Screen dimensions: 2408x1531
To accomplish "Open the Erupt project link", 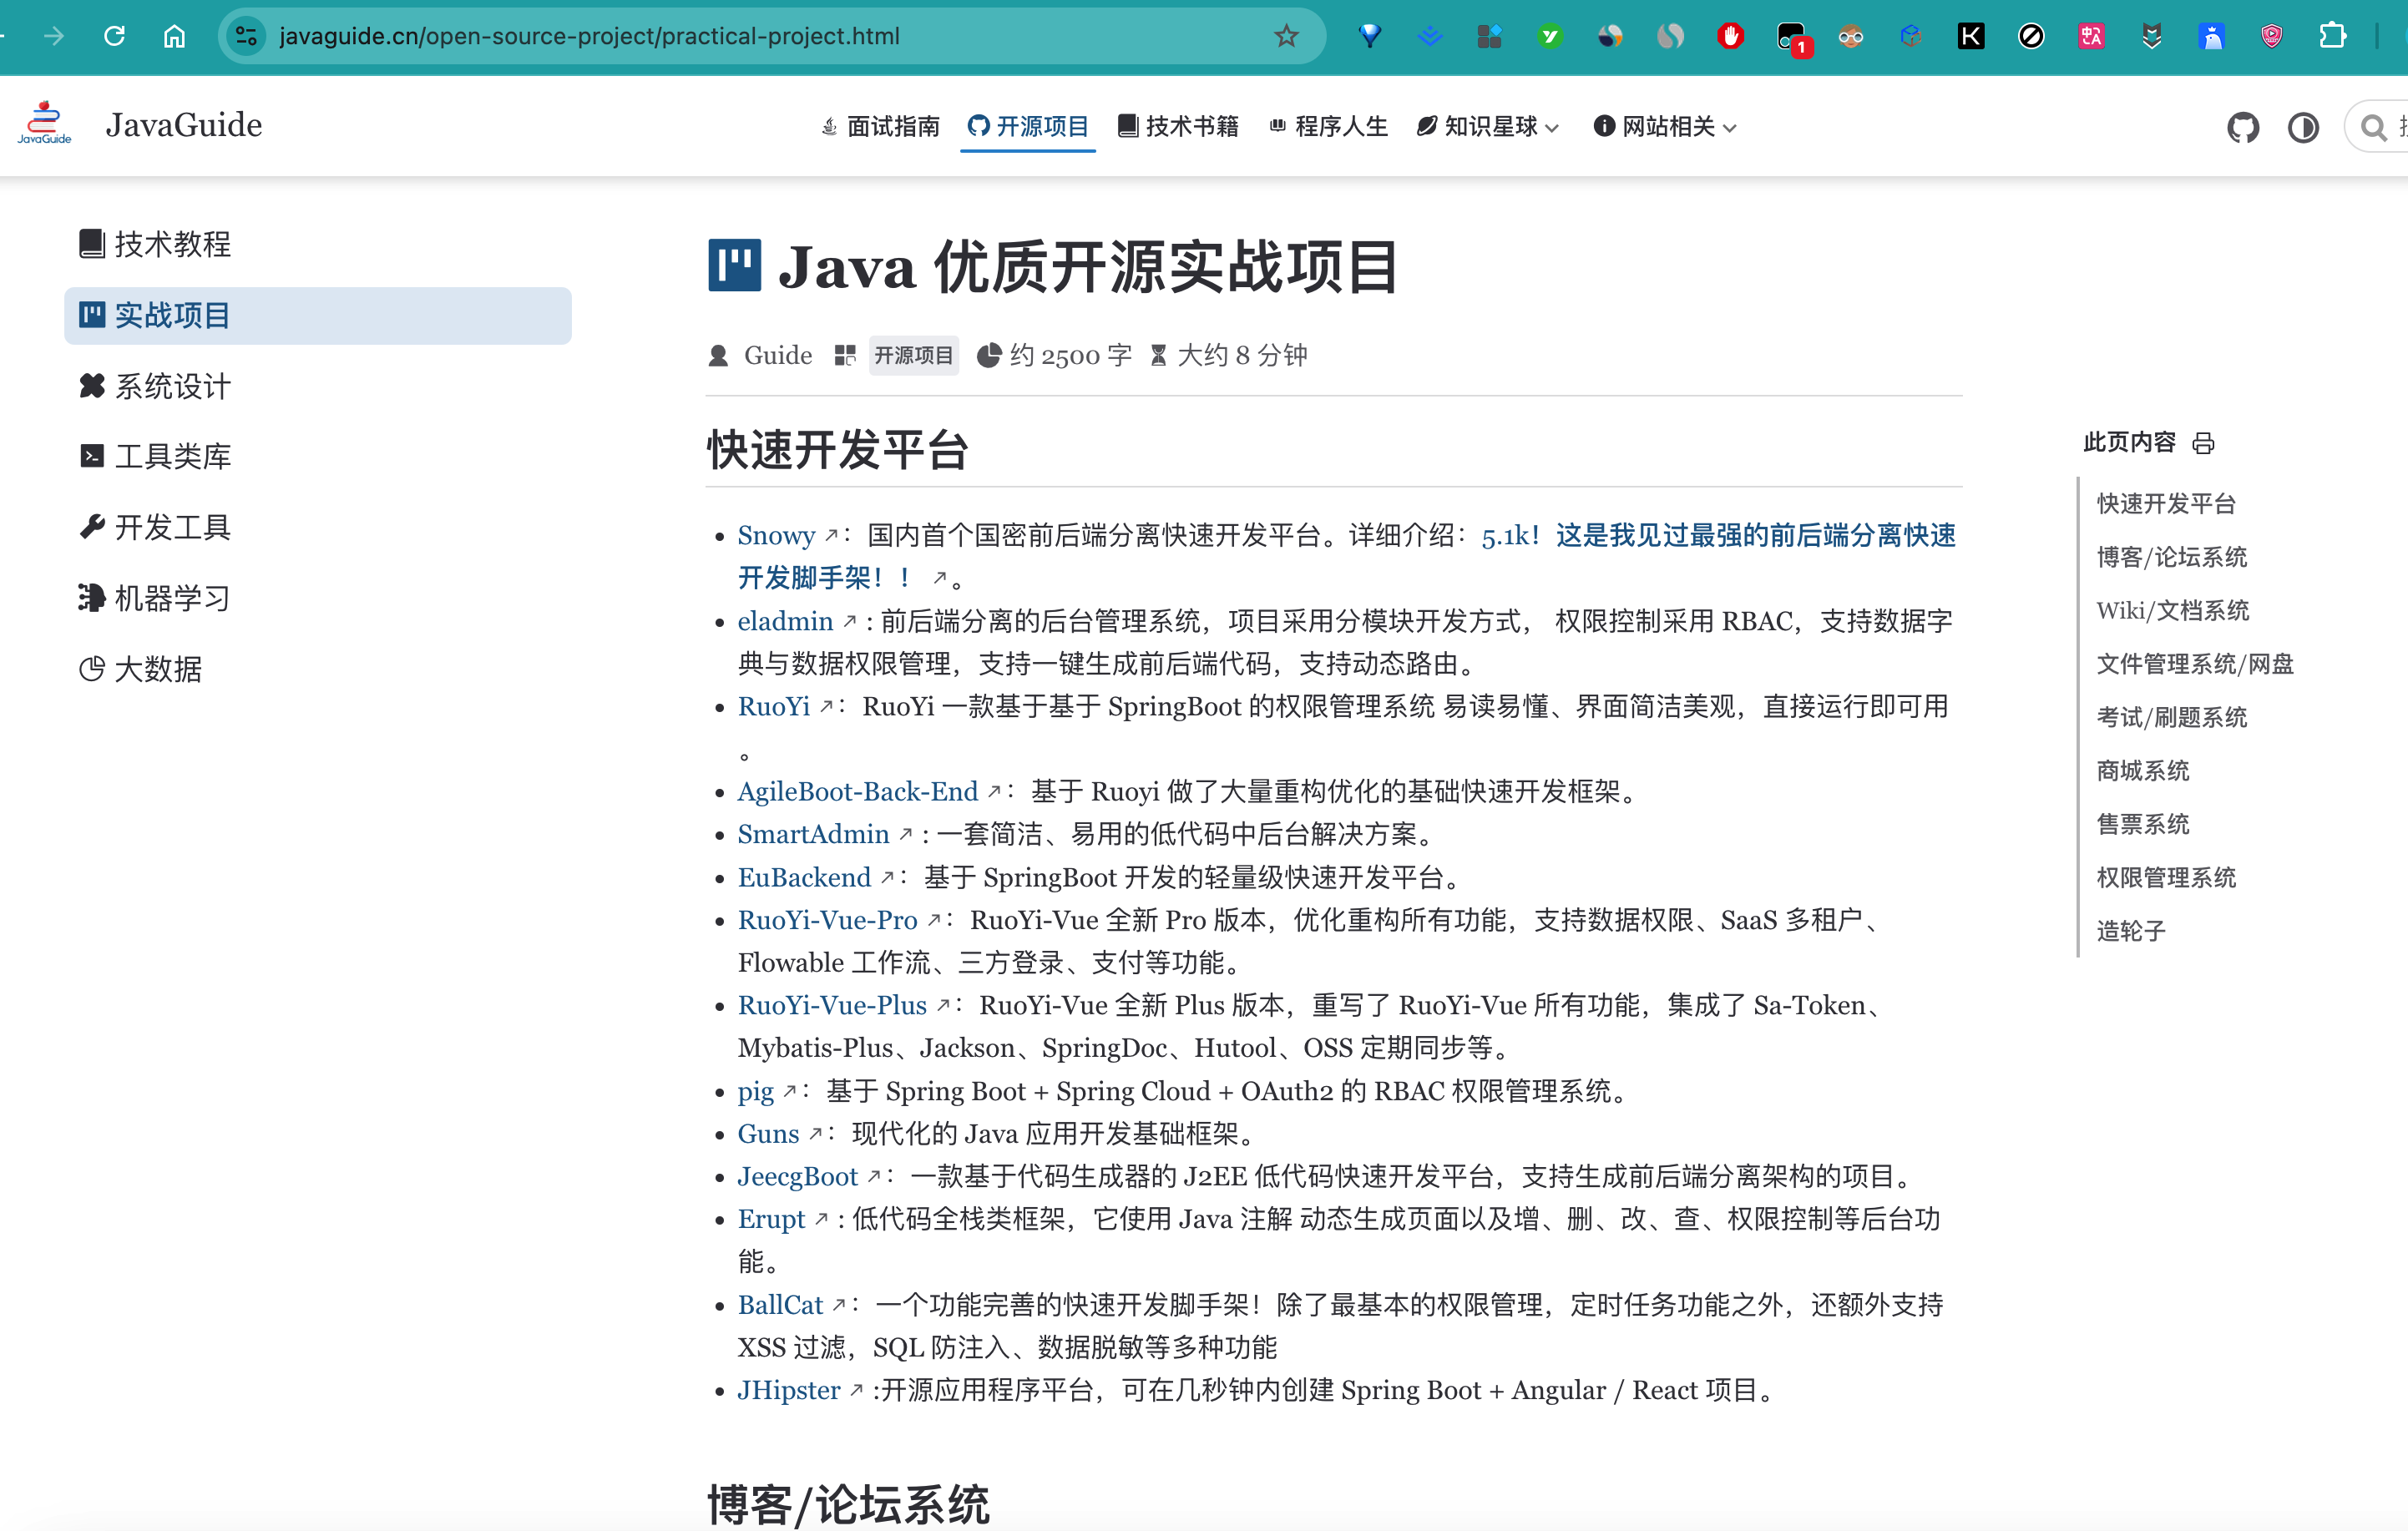I will [771, 1220].
